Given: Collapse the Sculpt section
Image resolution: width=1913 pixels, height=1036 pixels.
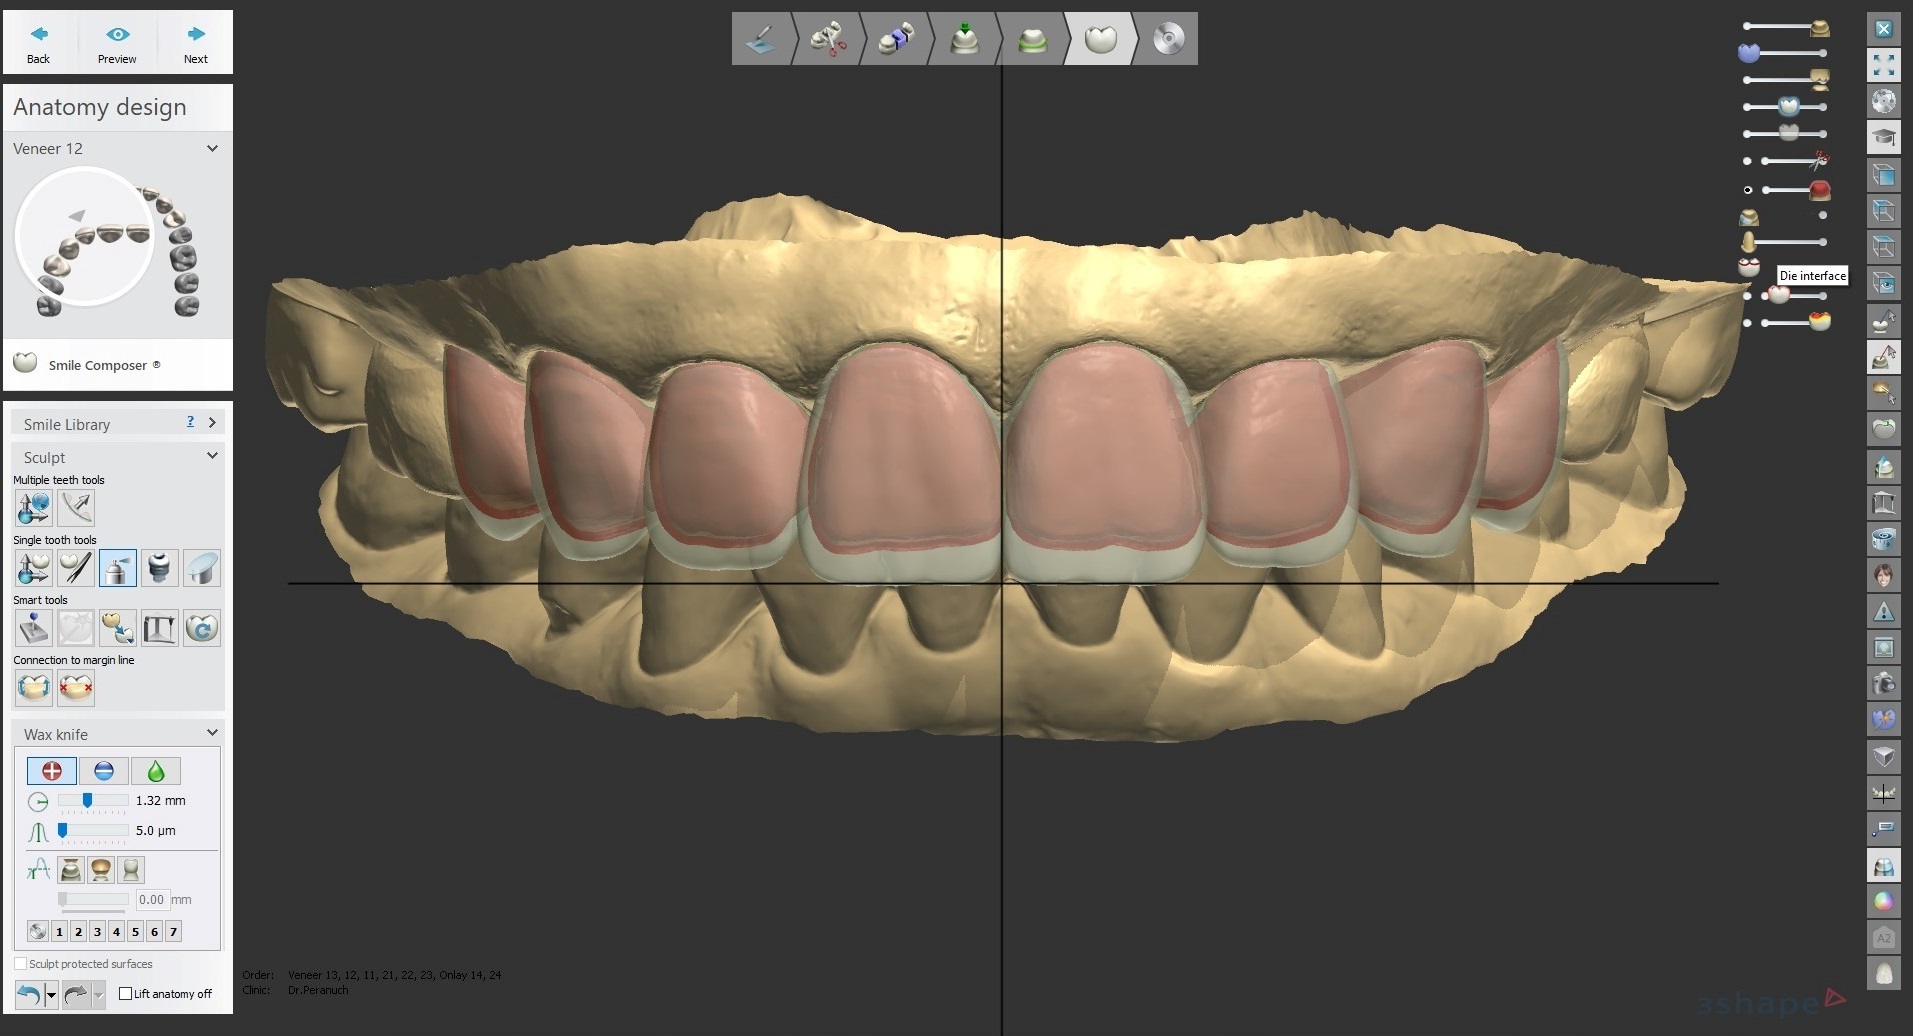Looking at the screenshot, I should tap(212, 456).
